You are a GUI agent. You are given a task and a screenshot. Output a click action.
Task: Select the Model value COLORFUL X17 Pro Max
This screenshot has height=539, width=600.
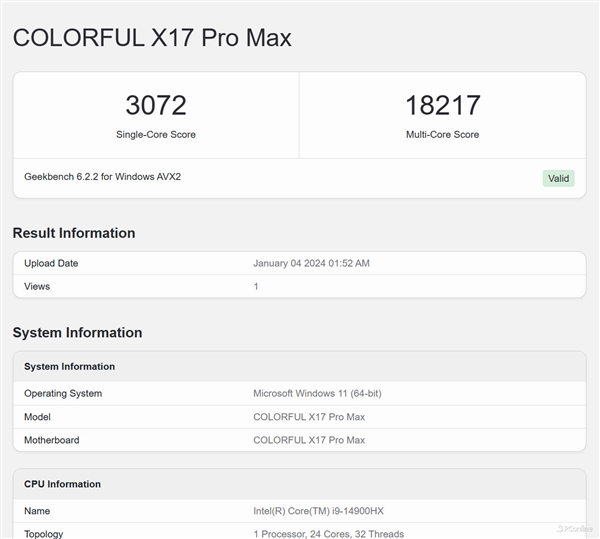coord(309,417)
